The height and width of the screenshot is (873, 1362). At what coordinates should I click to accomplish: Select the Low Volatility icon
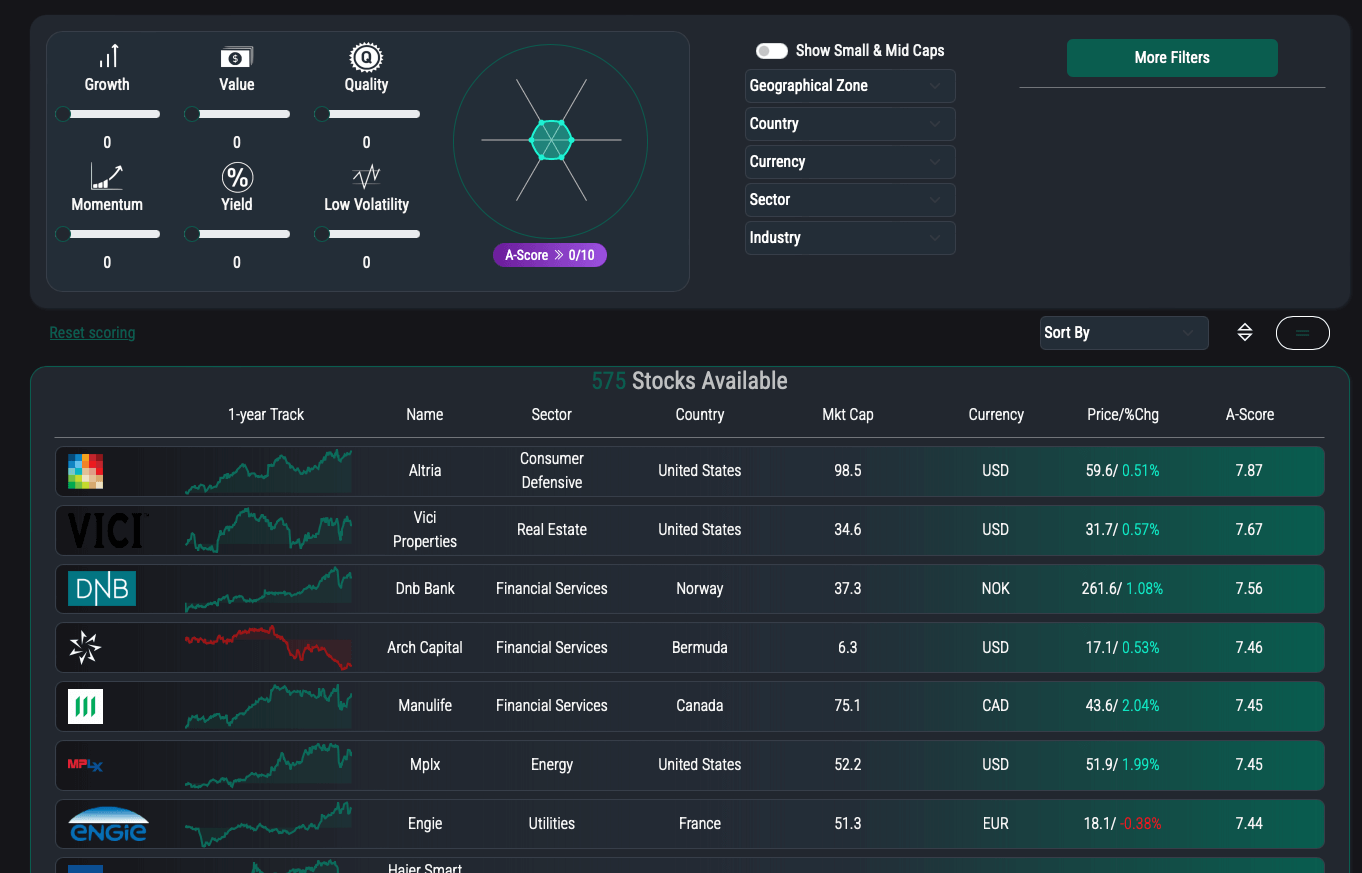pos(366,178)
